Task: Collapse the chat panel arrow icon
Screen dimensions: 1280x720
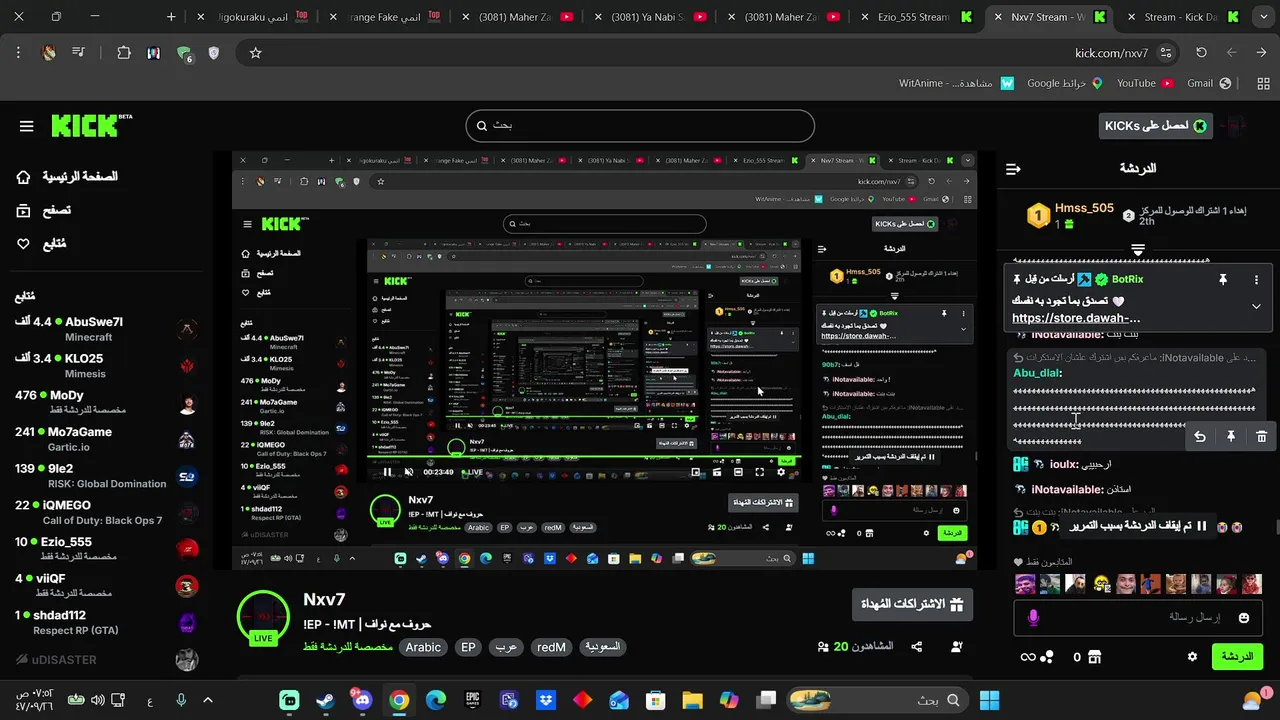Action: [x=1013, y=169]
